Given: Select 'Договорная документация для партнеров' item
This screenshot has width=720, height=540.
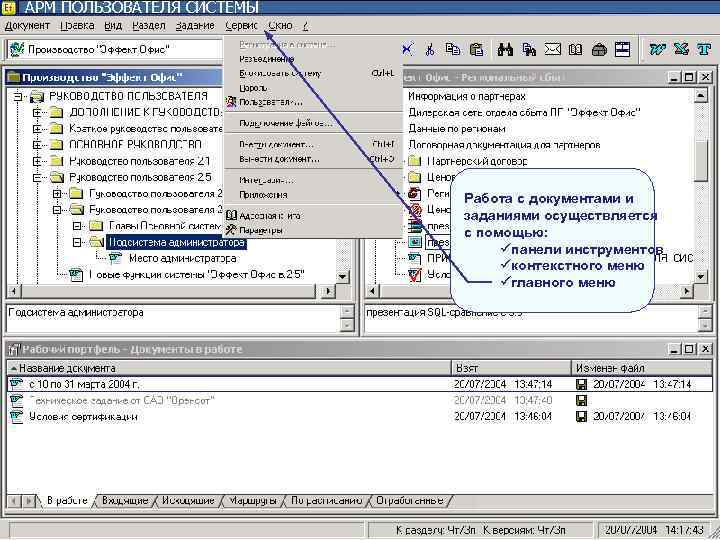Looking at the screenshot, I should [504, 145].
